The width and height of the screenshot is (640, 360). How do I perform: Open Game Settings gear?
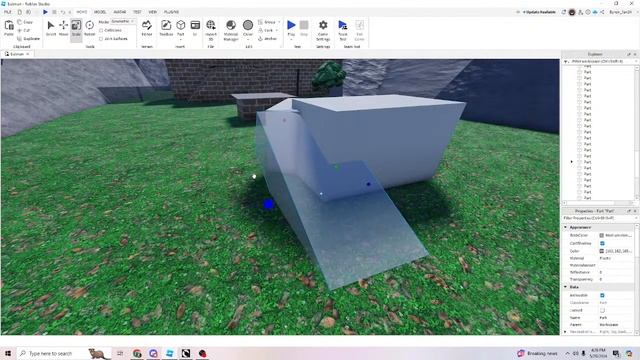click(x=323, y=30)
